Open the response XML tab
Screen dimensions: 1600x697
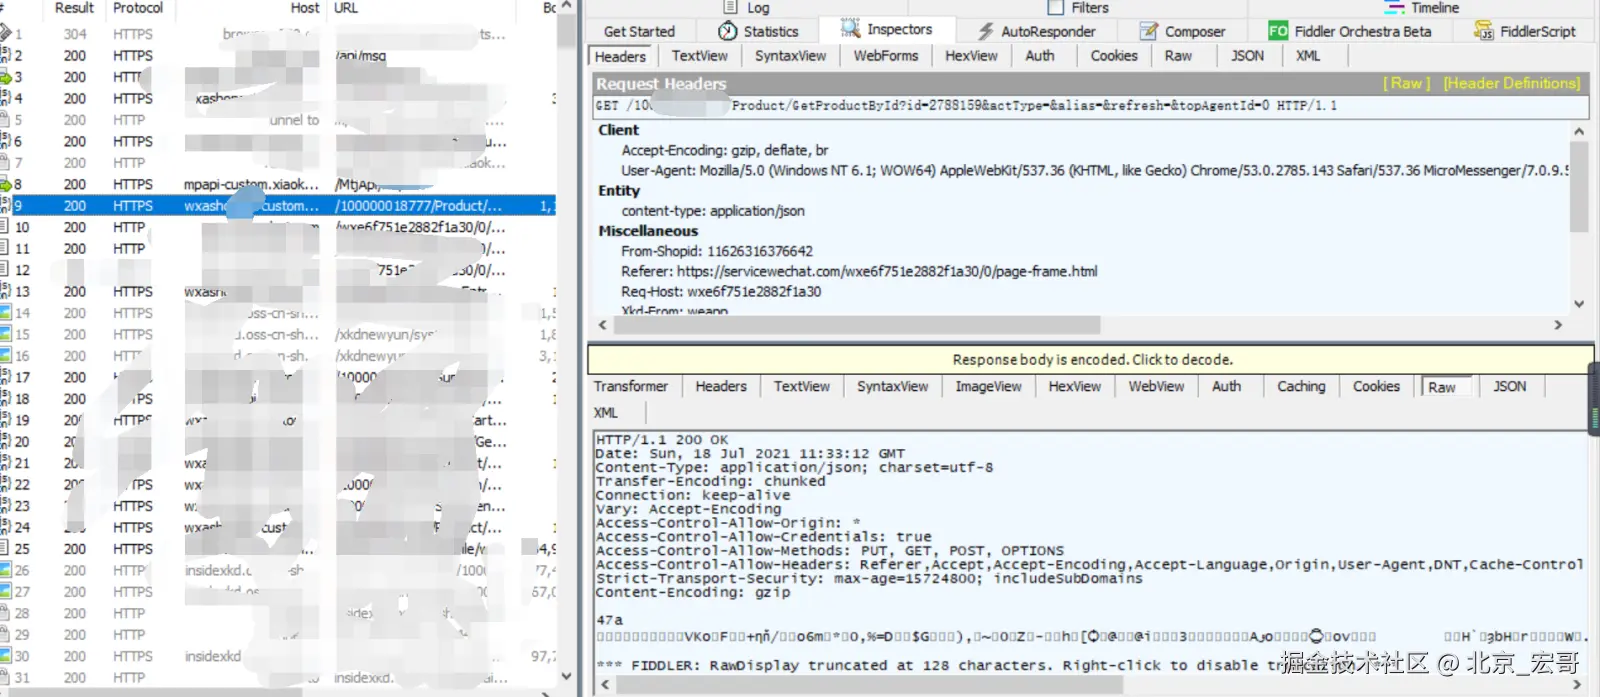605,412
